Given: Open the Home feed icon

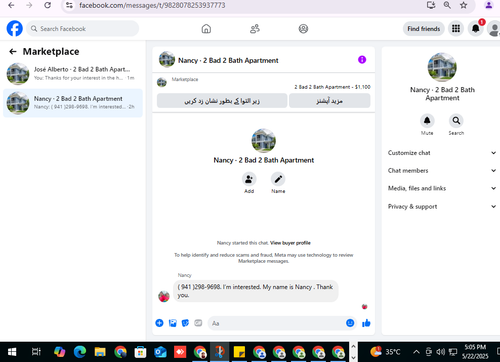Looking at the screenshot, I should [x=206, y=29].
